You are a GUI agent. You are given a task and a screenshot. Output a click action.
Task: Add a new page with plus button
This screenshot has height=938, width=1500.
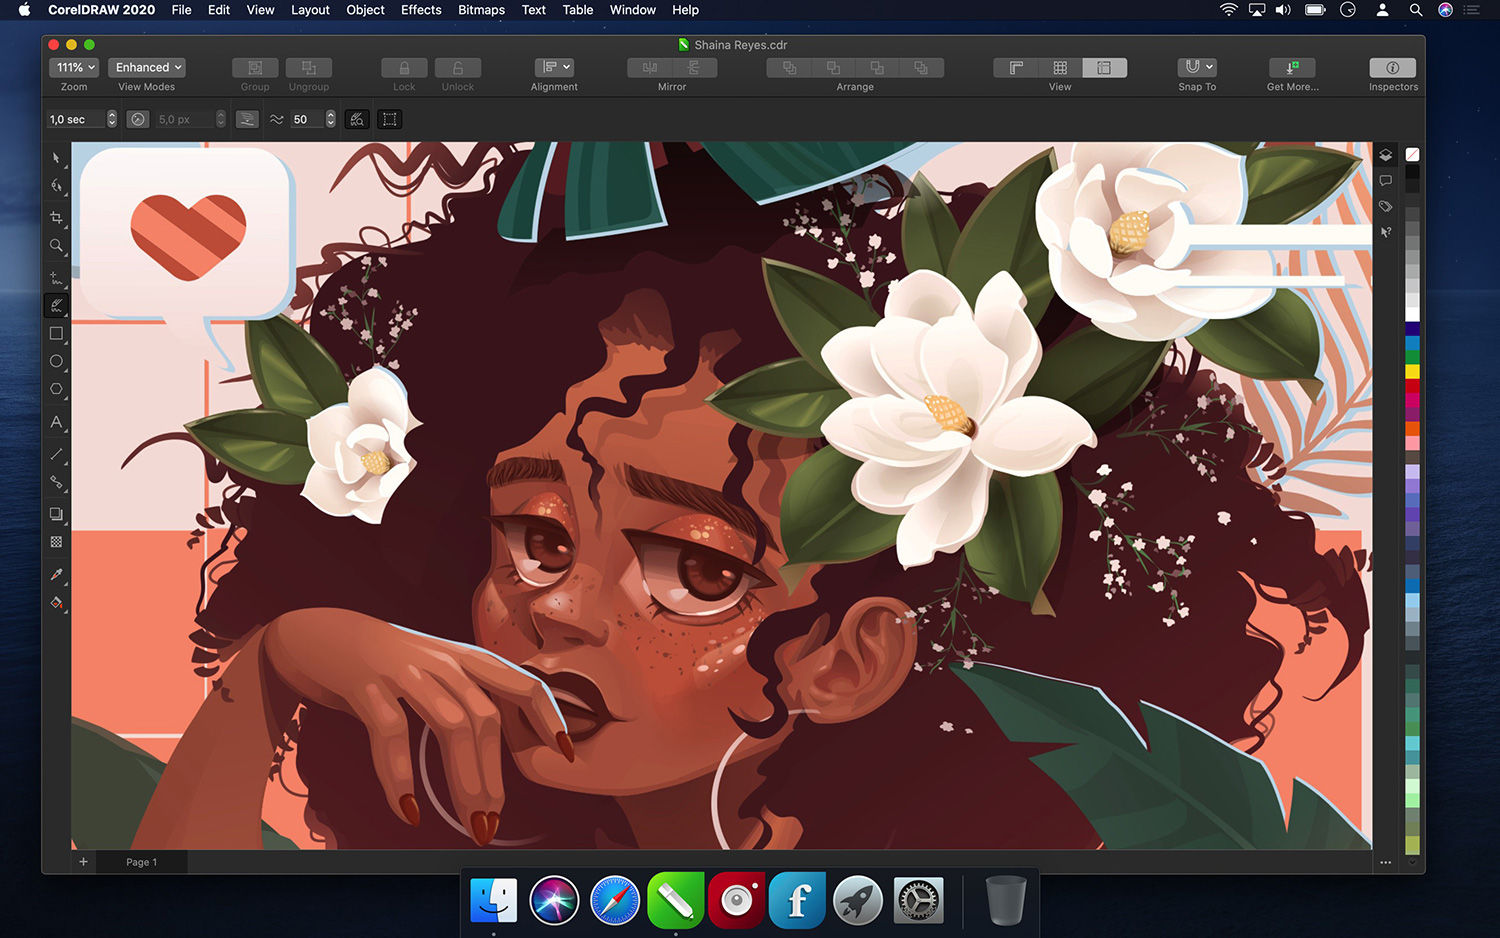click(84, 862)
